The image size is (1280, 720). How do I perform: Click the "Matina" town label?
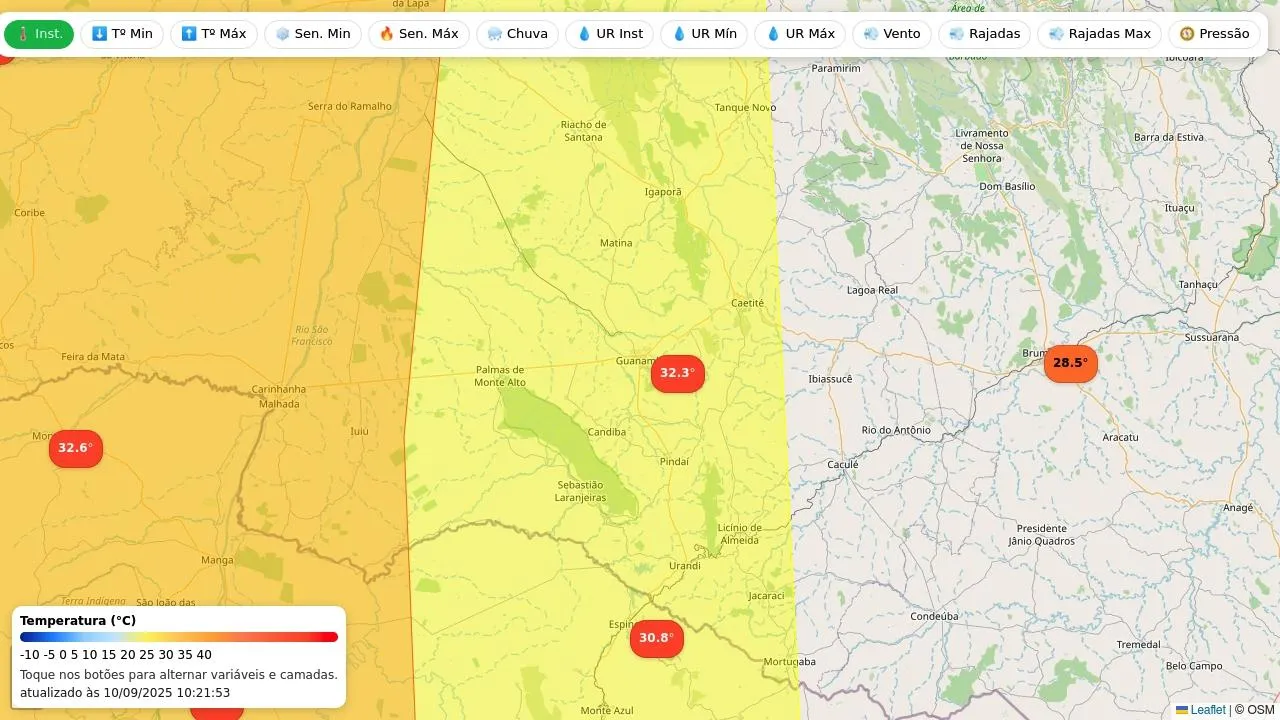click(x=616, y=243)
